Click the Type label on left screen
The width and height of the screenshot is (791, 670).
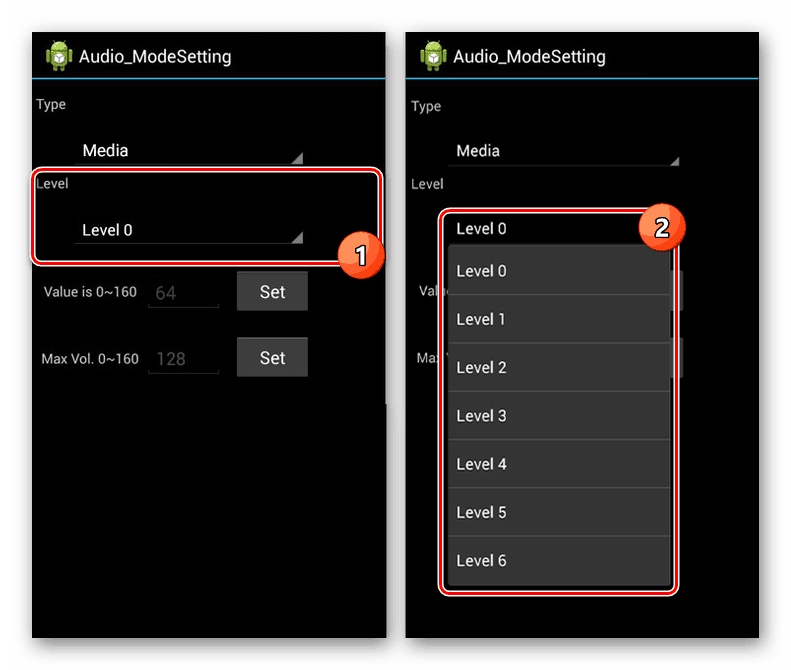51,105
